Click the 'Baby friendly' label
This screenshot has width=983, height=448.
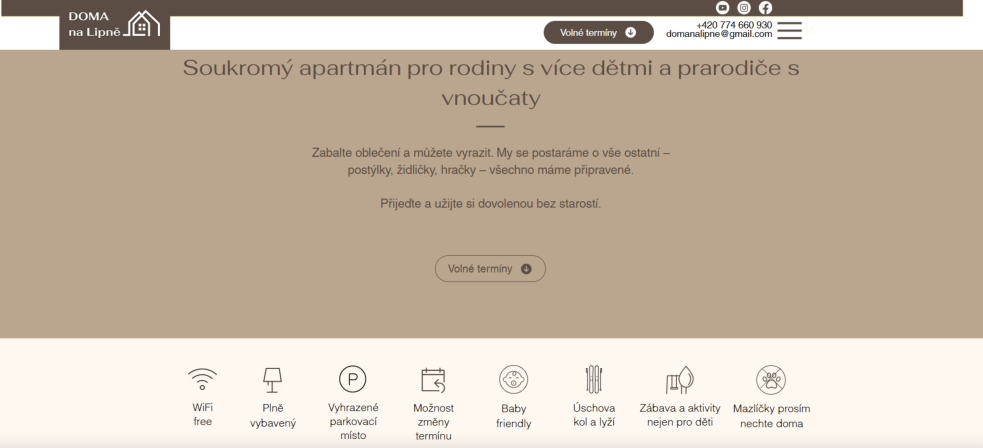tap(513, 416)
